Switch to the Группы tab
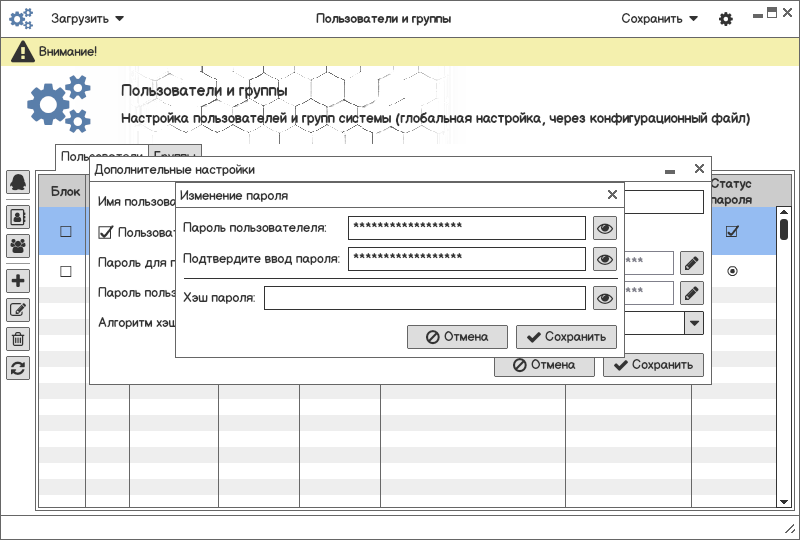The width and height of the screenshot is (800, 540). tap(175, 152)
